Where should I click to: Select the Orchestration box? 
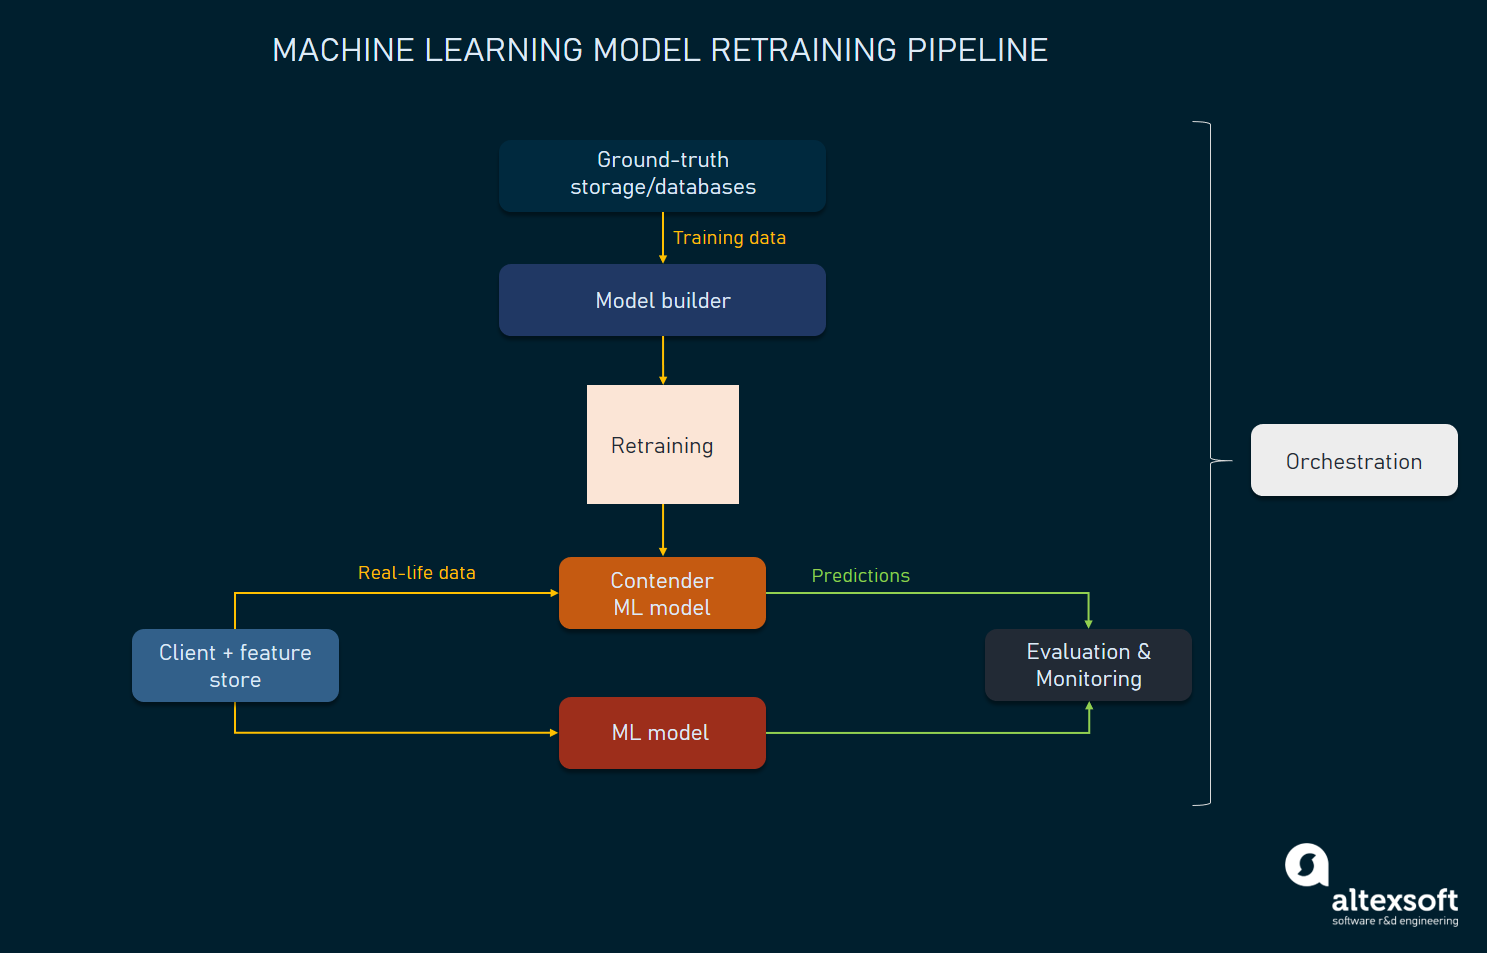1354,460
